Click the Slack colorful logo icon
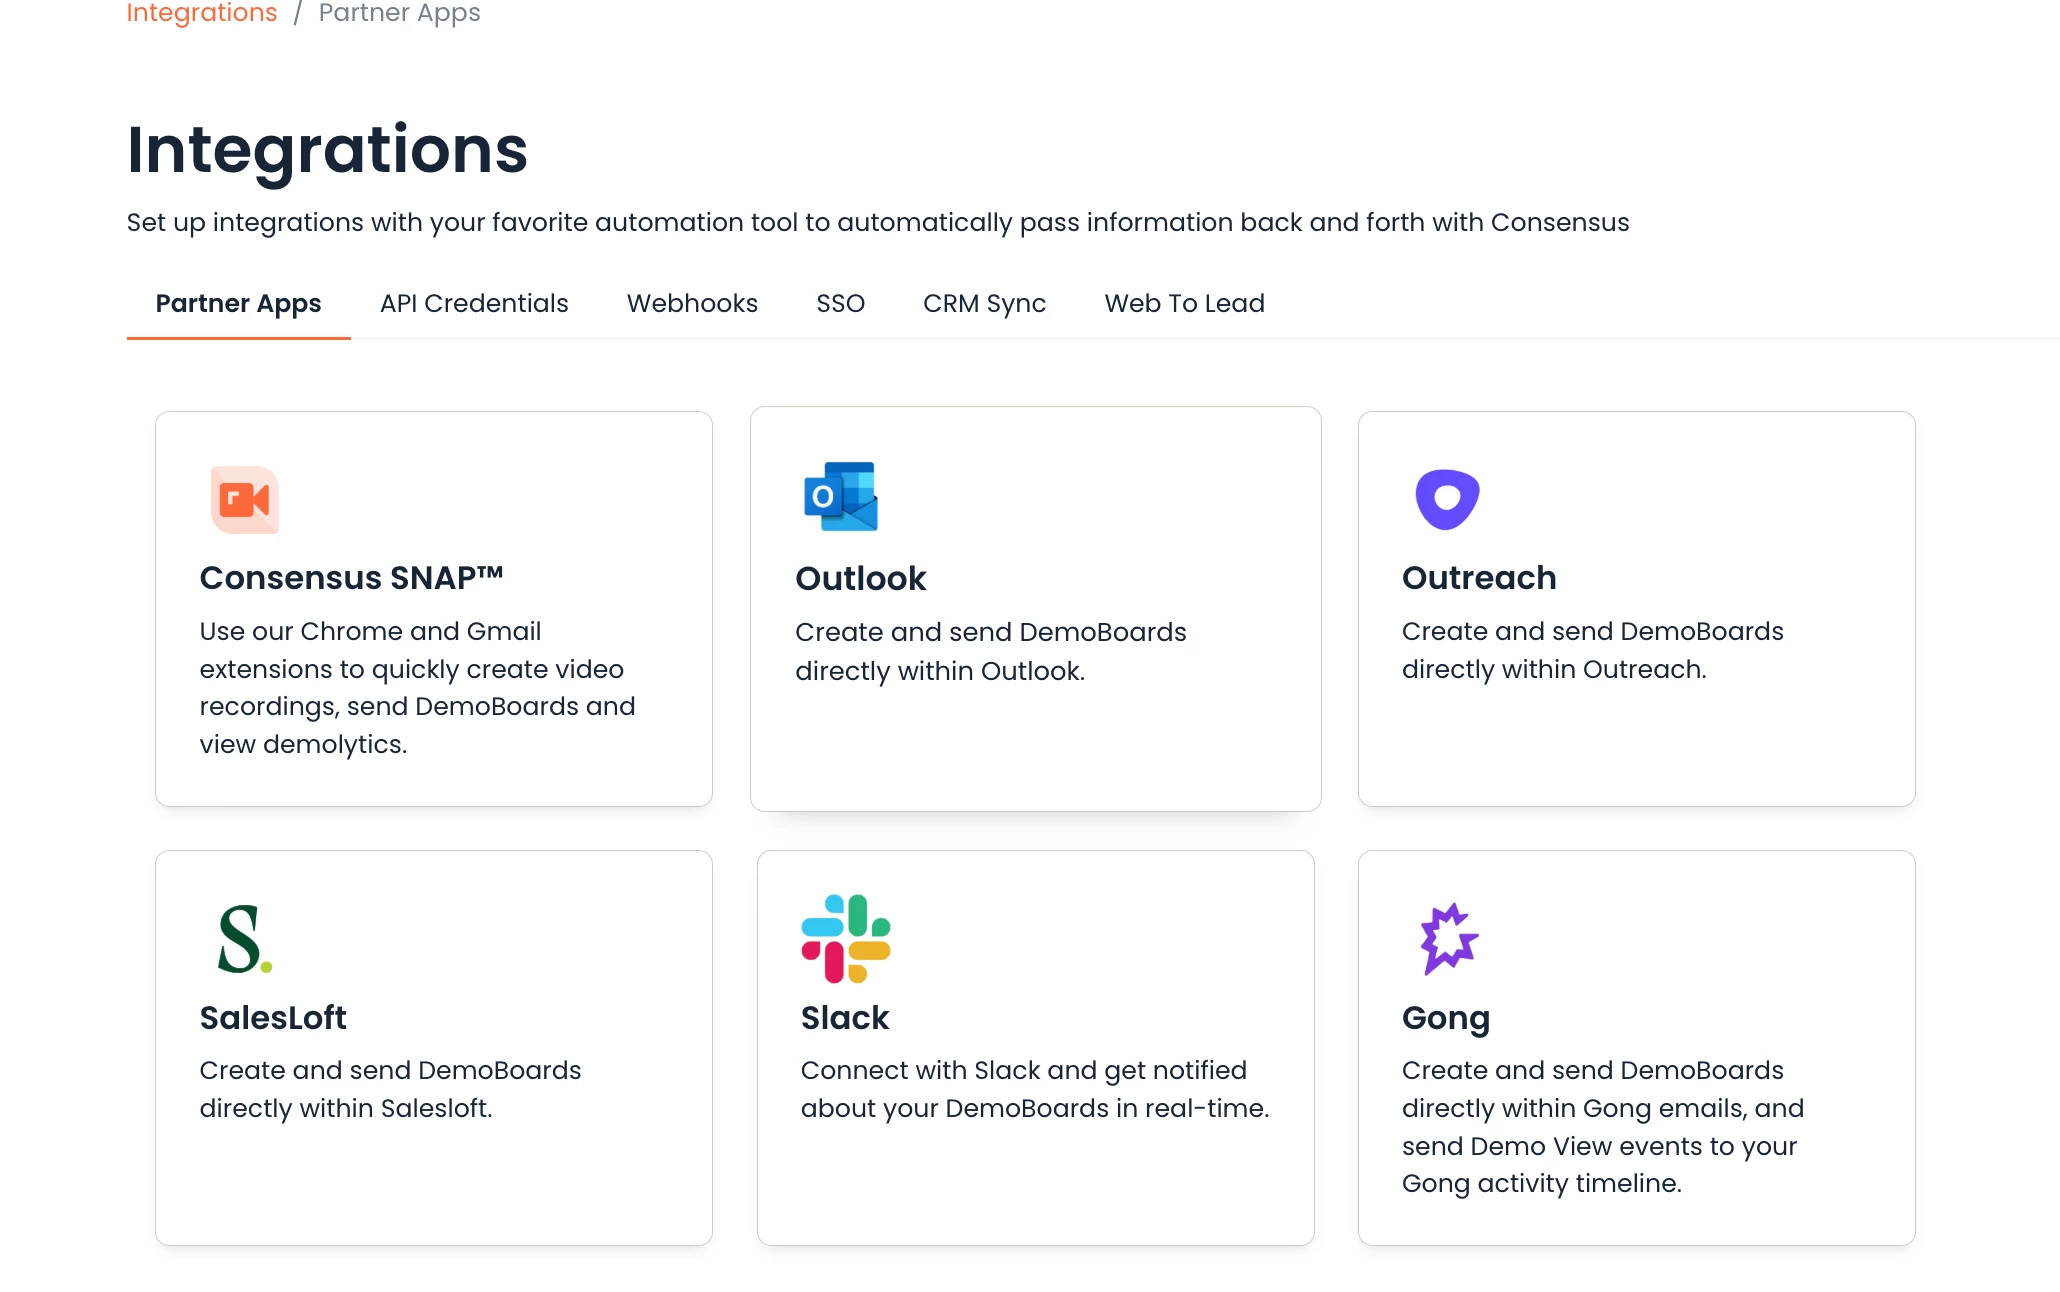2060x1292 pixels. tap(846, 938)
